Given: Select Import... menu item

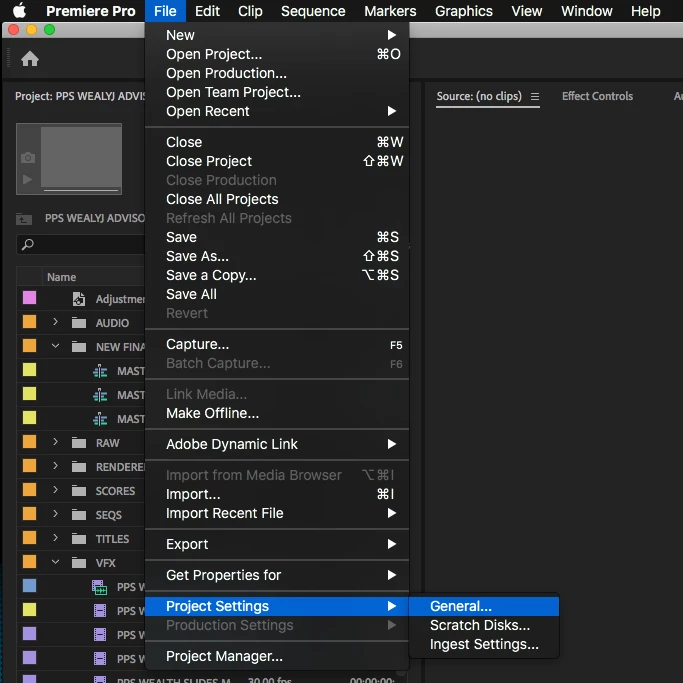Looking at the screenshot, I should [x=277, y=494].
